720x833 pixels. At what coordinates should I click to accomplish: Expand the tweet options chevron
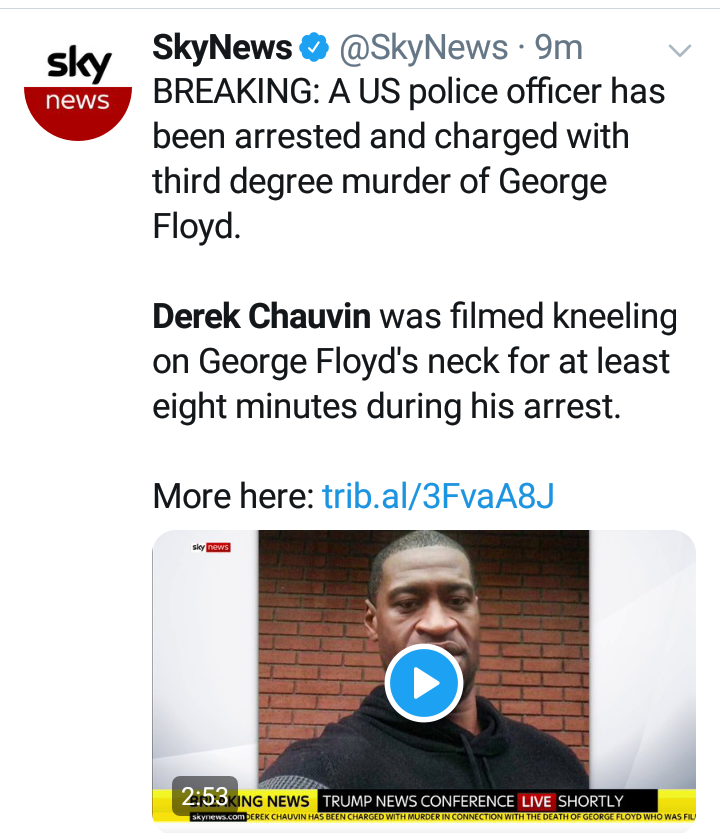pyautogui.click(x=679, y=50)
